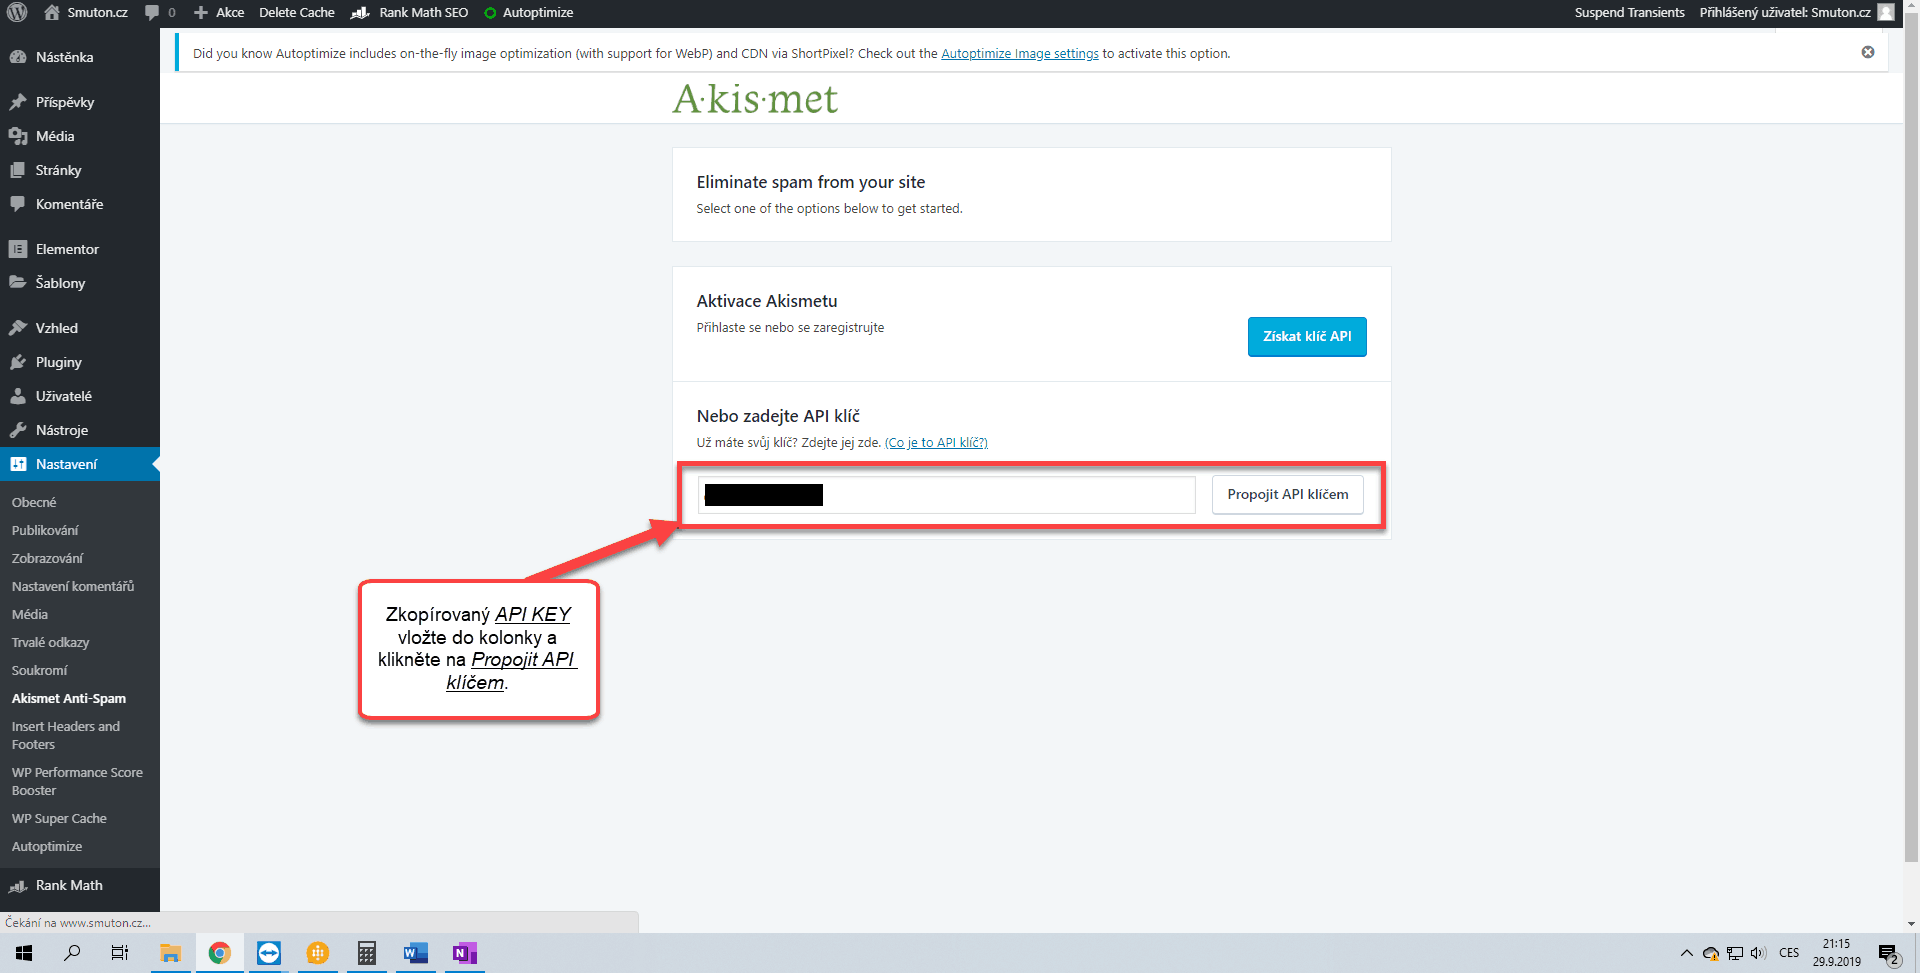Viewport: 1920px width, 973px height.
Task: Go to Nástěnka dashboard
Action: point(80,57)
